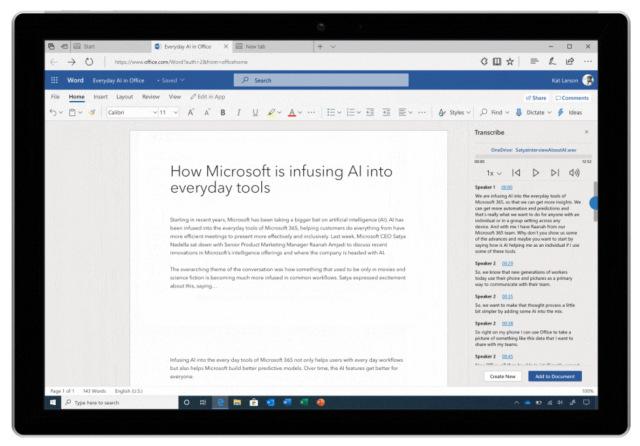The height and width of the screenshot is (446, 640).
Task: Click the Shrink Font icon
Action: (x=207, y=112)
